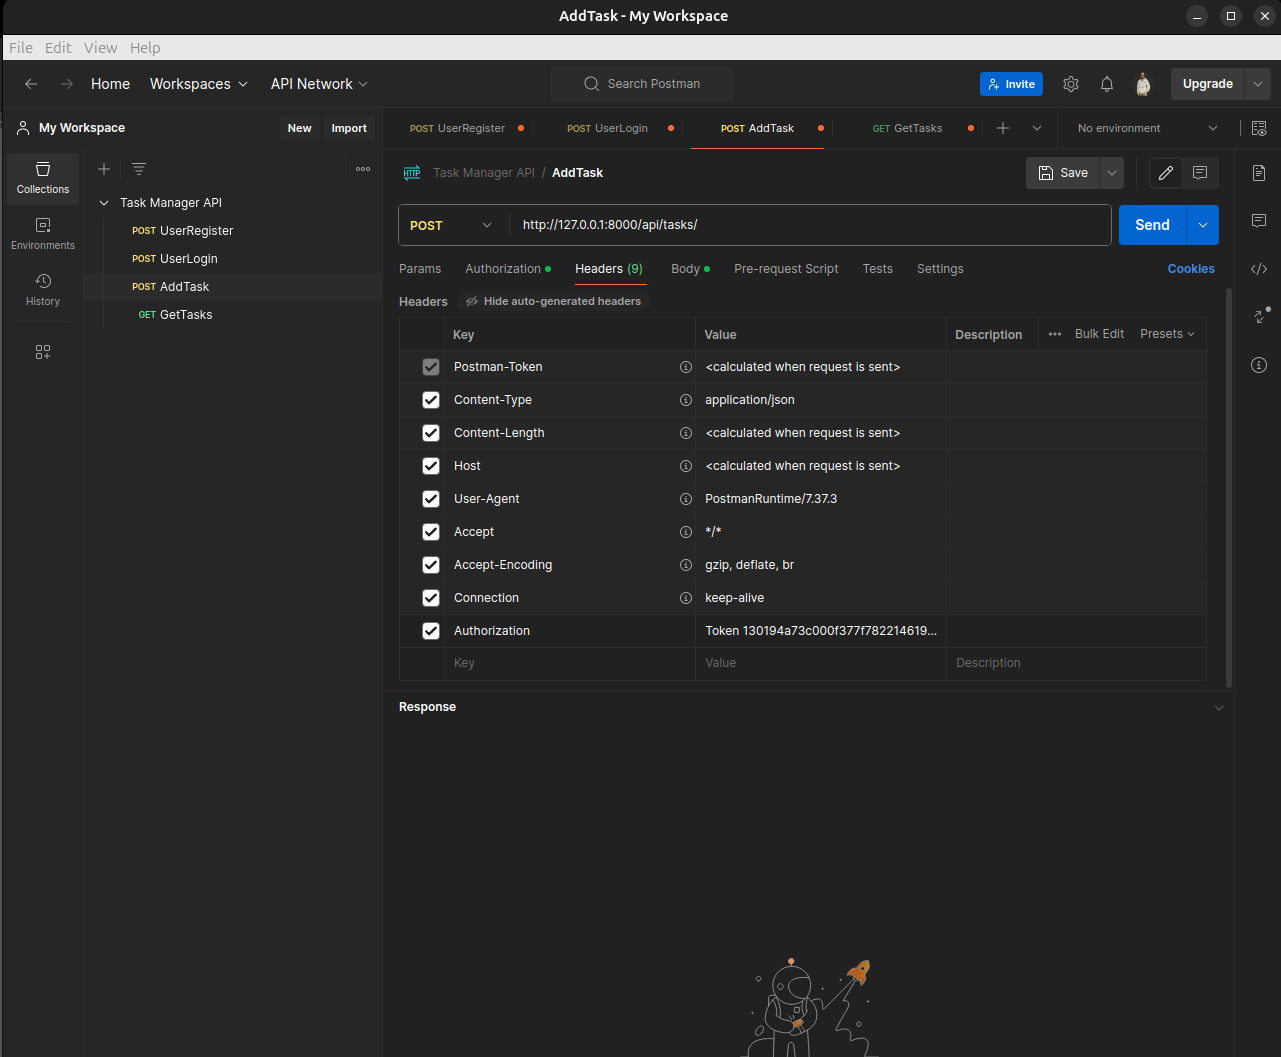The width and height of the screenshot is (1281, 1057).
Task: Click Hide auto-generated headers
Action: coord(553,301)
